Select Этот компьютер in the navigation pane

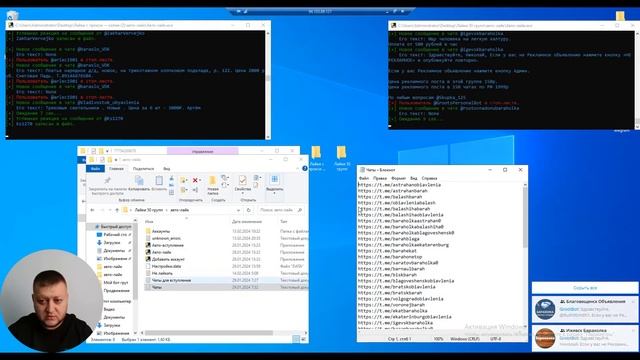point(117,301)
